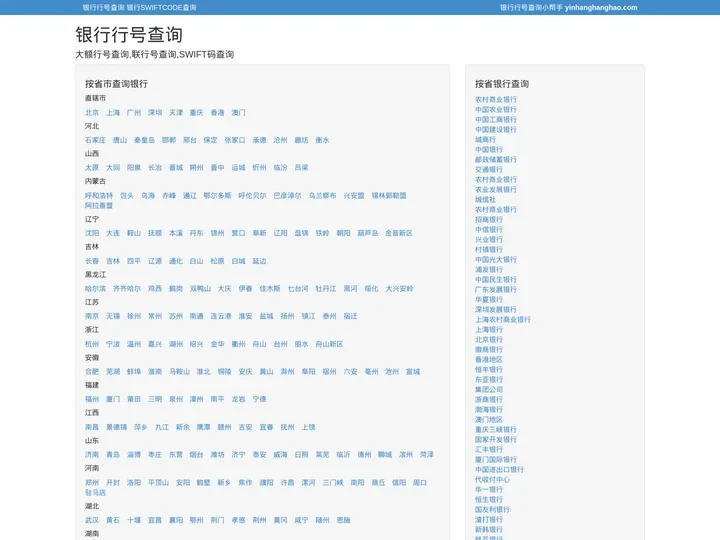Viewport: 720px width, 540px height.
Task: Select 澳门 under 直辖市
Action: (x=238, y=112)
